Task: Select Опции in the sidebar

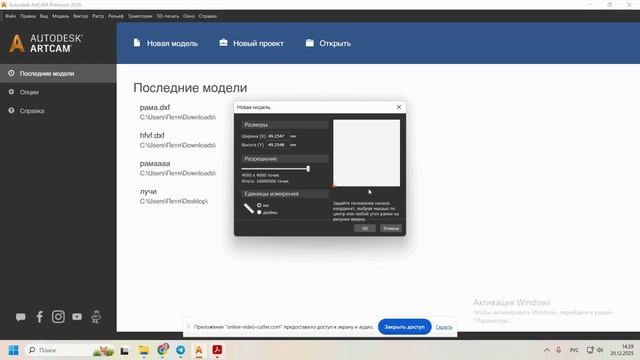Action: pos(58,92)
